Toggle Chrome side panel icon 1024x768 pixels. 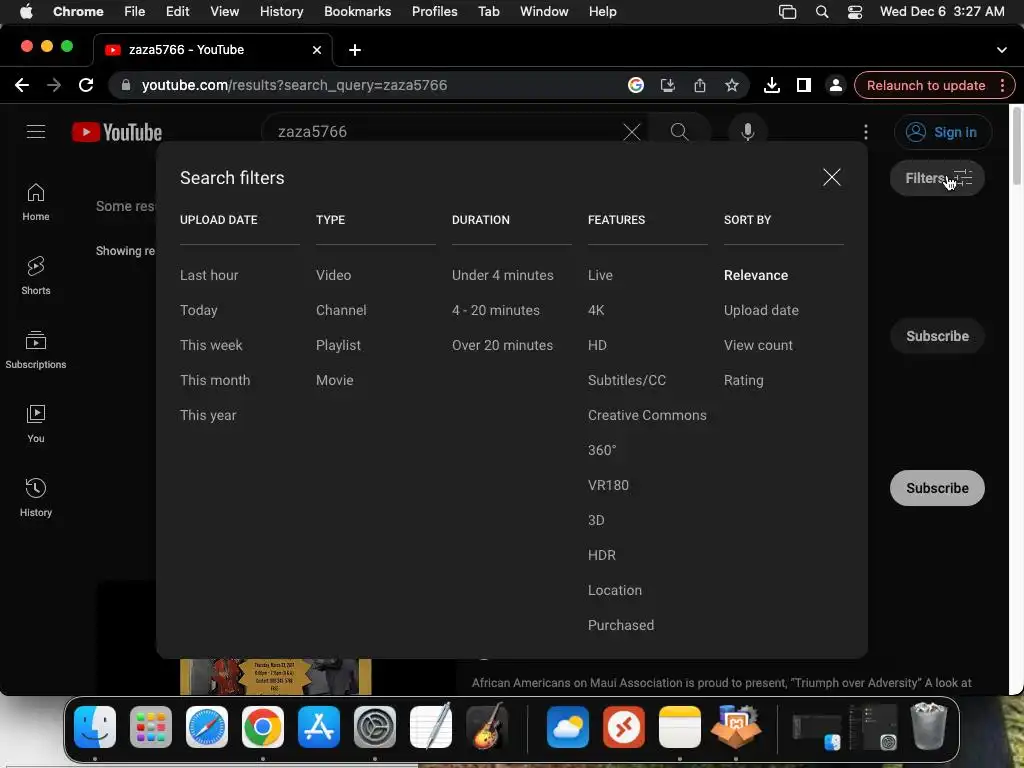803,86
